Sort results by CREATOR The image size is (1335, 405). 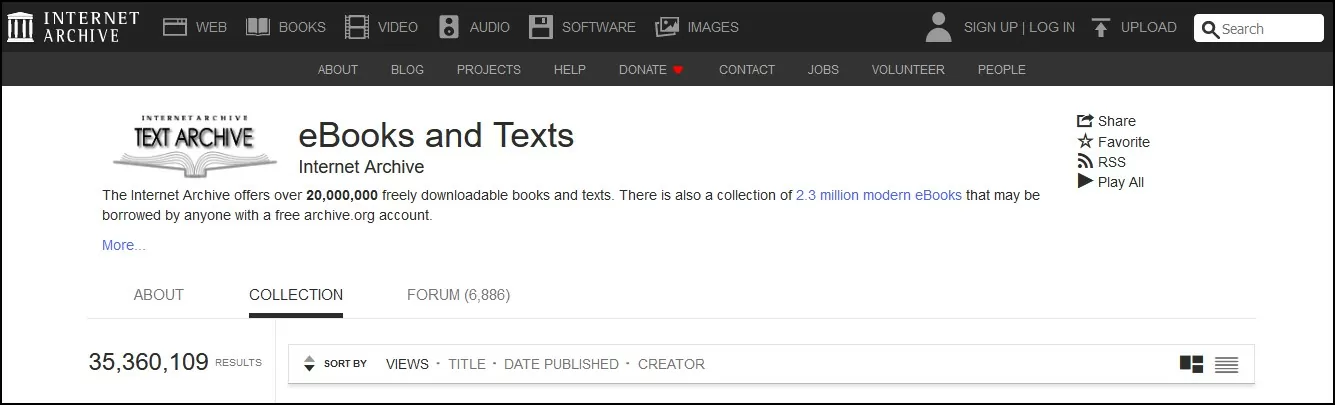click(x=671, y=364)
